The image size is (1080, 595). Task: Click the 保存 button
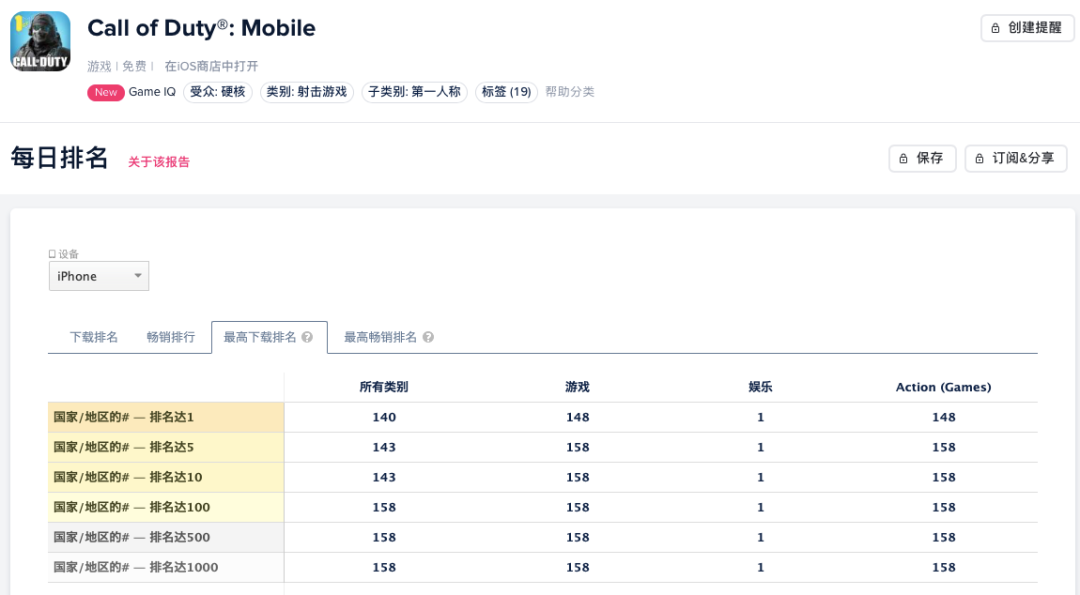click(x=922, y=158)
